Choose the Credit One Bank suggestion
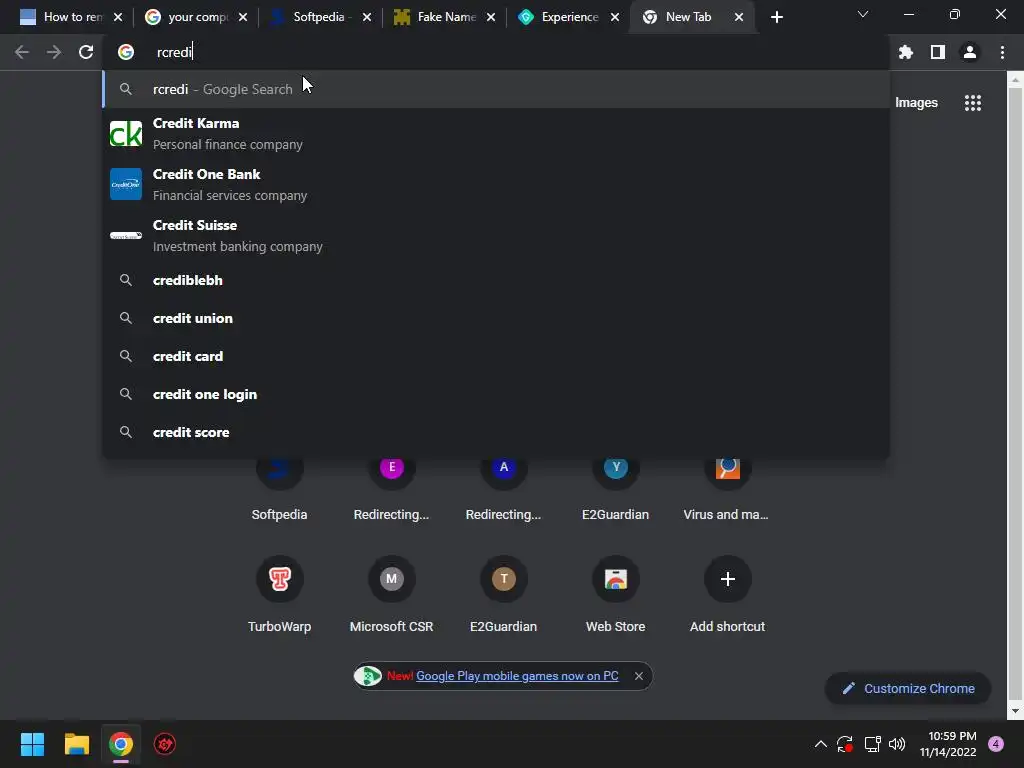Image resolution: width=1024 pixels, height=768 pixels. (x=496, y=185)
